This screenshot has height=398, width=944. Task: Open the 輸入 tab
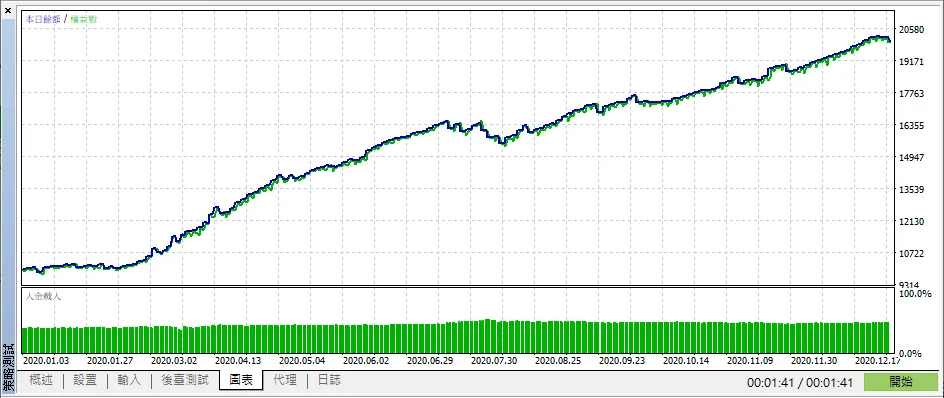(x=129, y=381)
